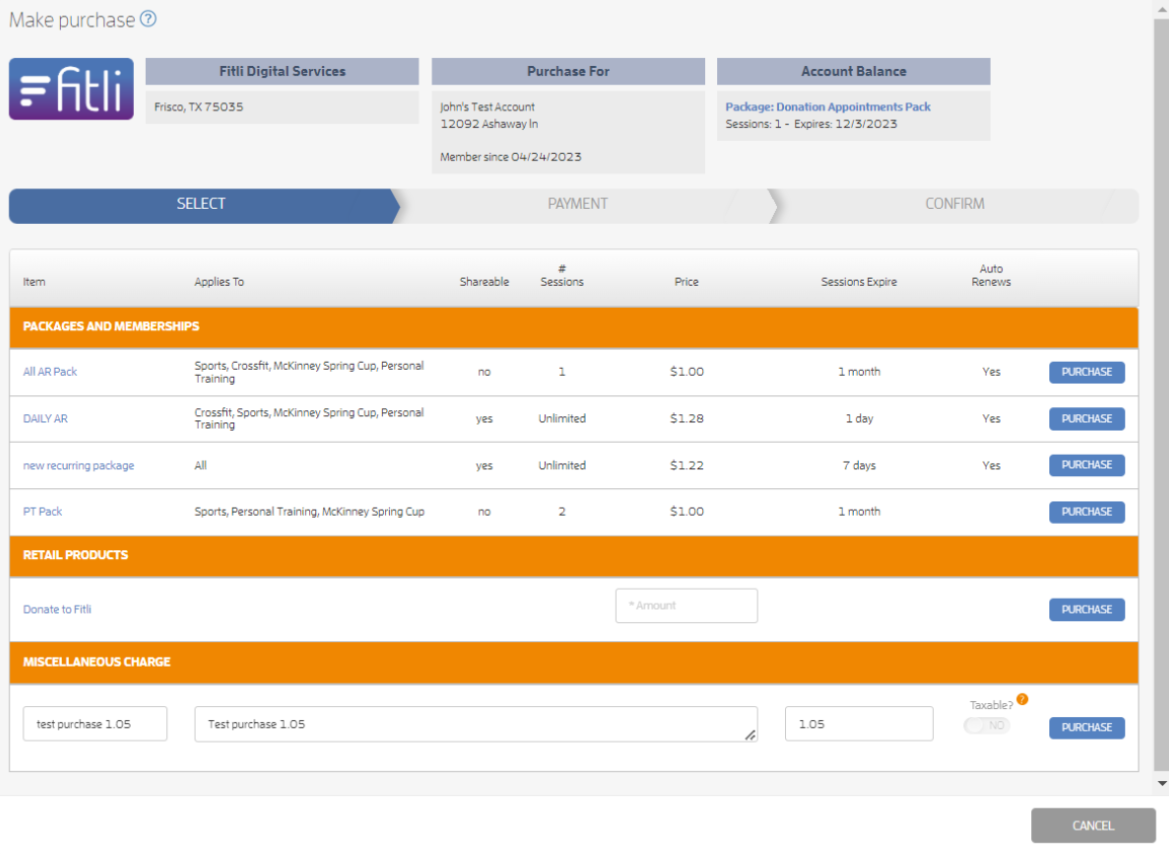
Task: Click the misc charge amount 1.05 field
Action: point(859,724)
